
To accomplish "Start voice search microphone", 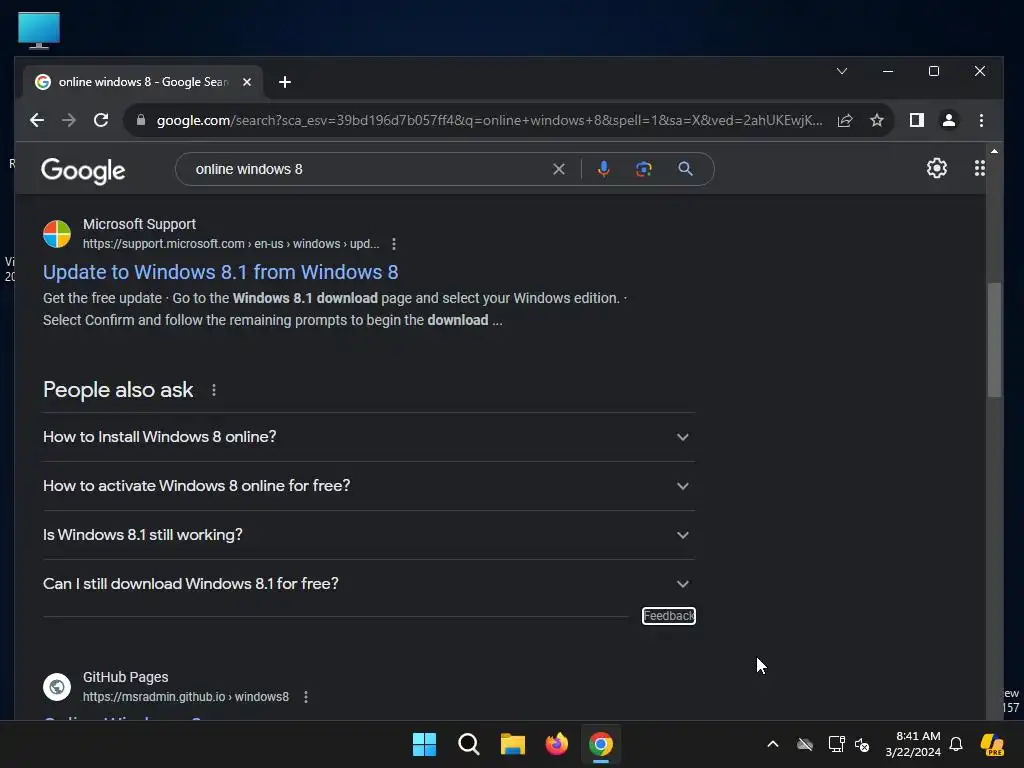I will point(603,169).
